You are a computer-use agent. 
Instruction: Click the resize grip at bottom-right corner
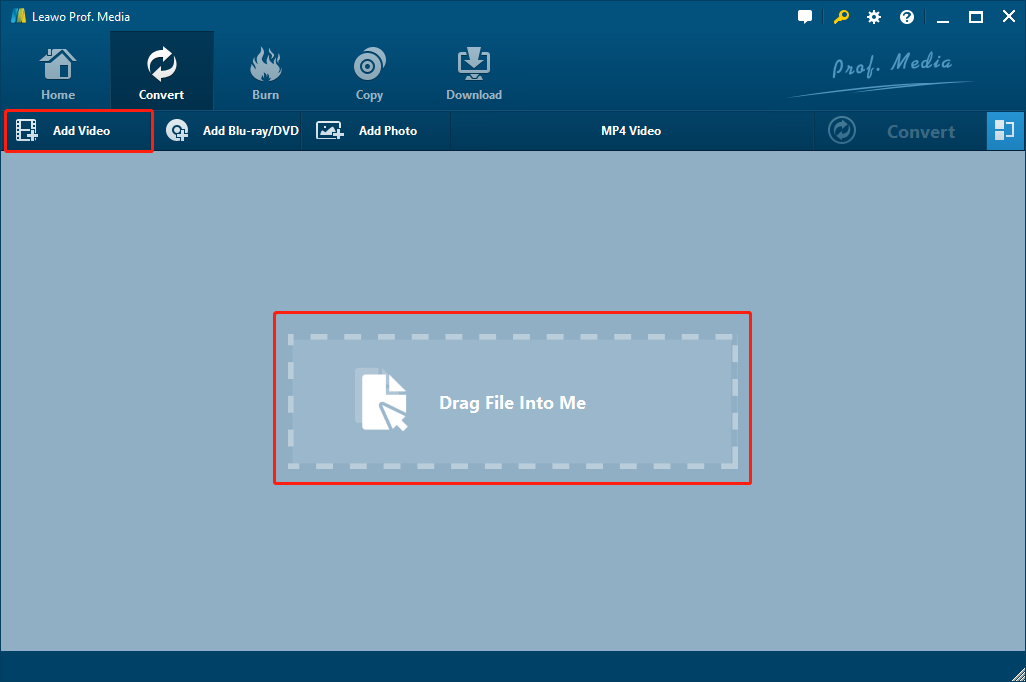(1018, 674)
